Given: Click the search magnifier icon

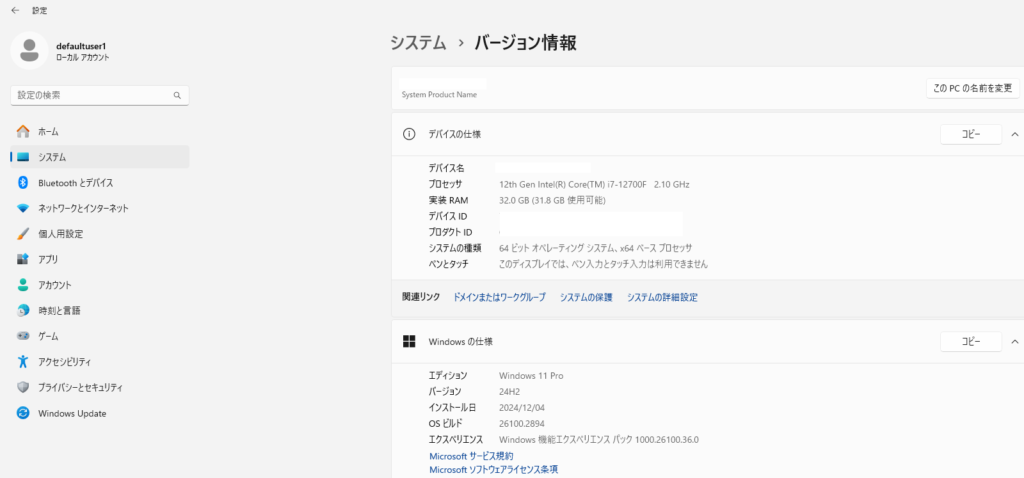Looking at the screenshot, I should pos(177,95).
